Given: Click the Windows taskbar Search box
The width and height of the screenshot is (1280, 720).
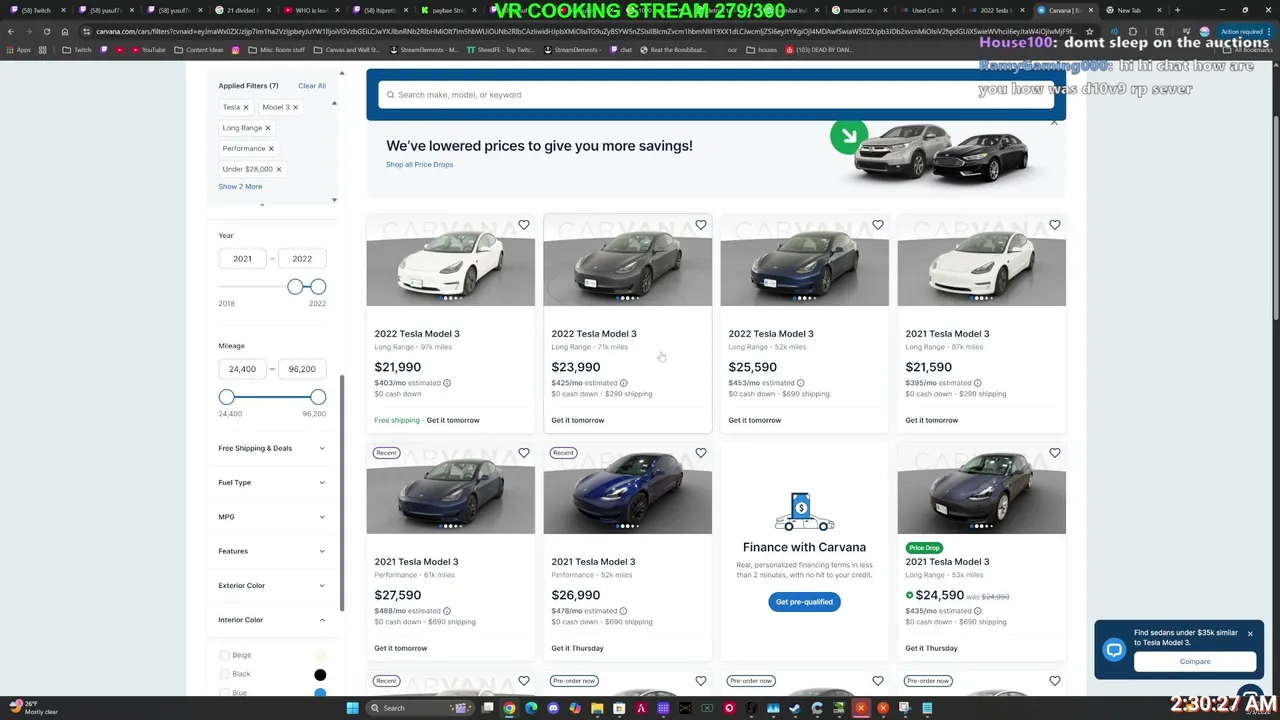Looking at the screenshot, I should (x=420, y=708).
